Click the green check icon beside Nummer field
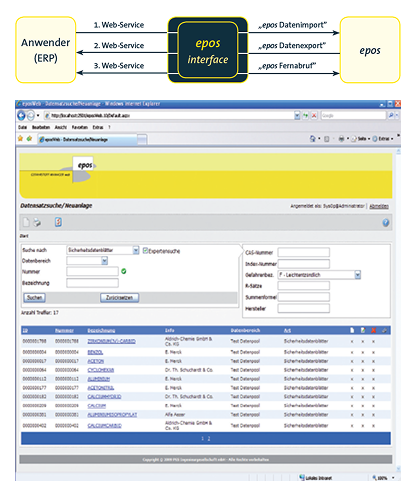Screen dimensions: 416x496 click(124, 271)
